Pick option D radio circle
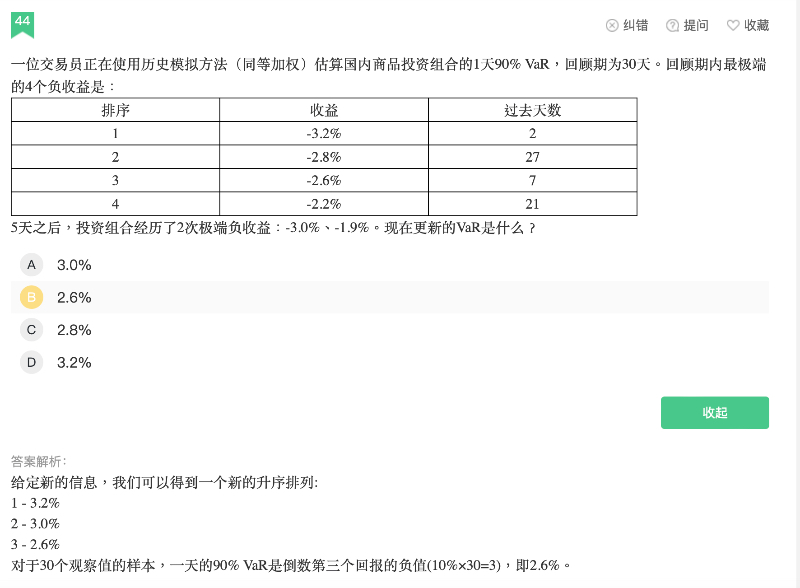This screenshot has width=800, height=588. pyautogui.click(x=31, y=362)
